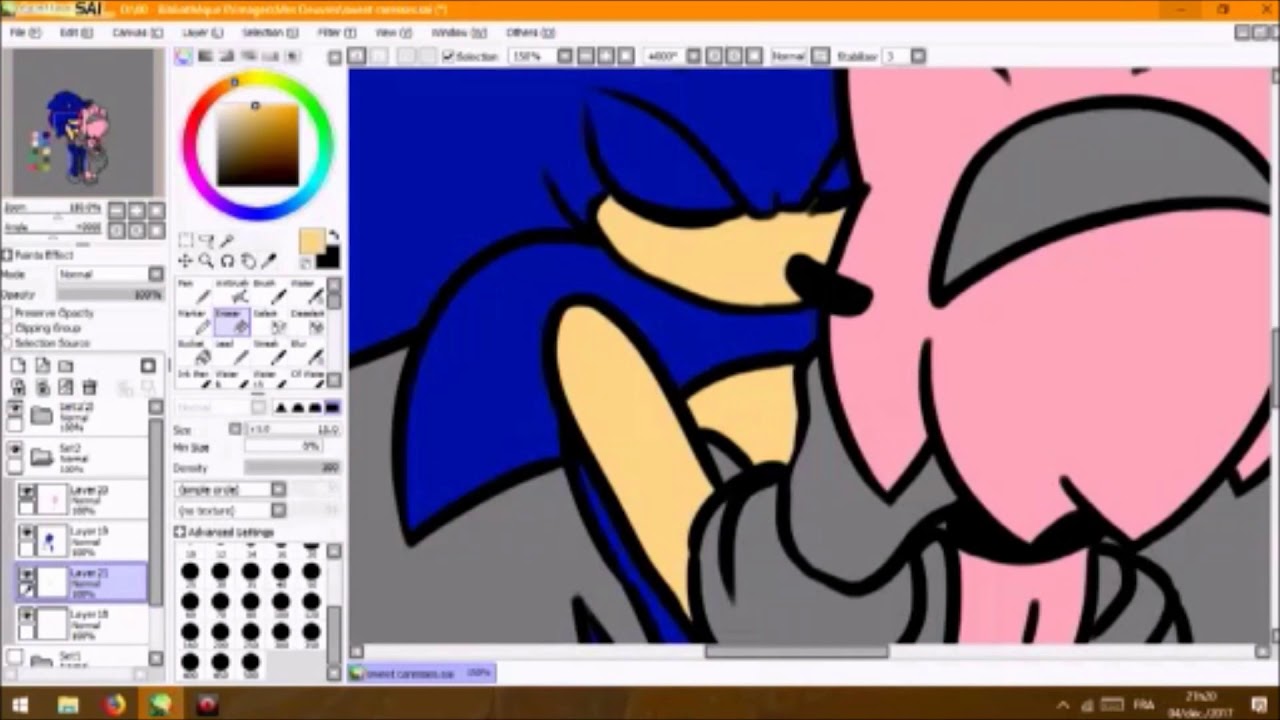Enable Clipping Group checkbox
1280x720 pixels.
point(8,328)
